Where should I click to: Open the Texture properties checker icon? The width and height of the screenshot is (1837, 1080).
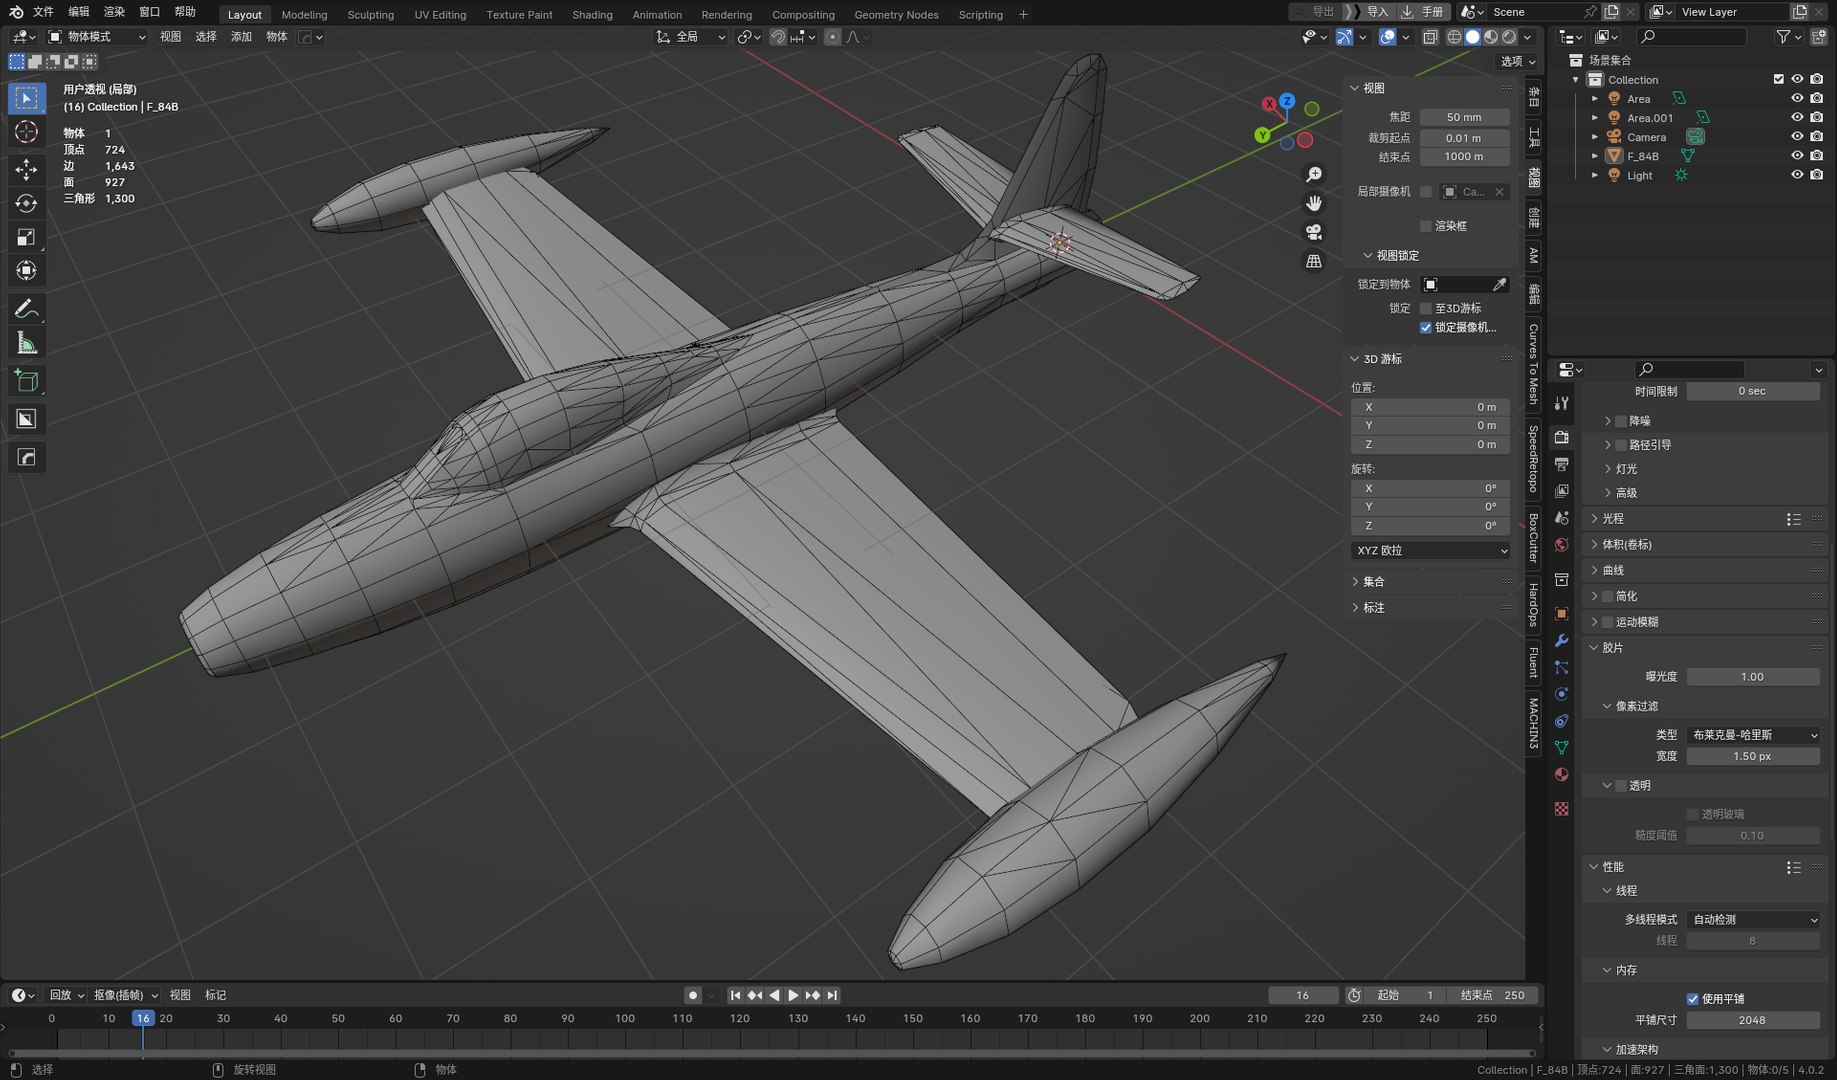1561,808
